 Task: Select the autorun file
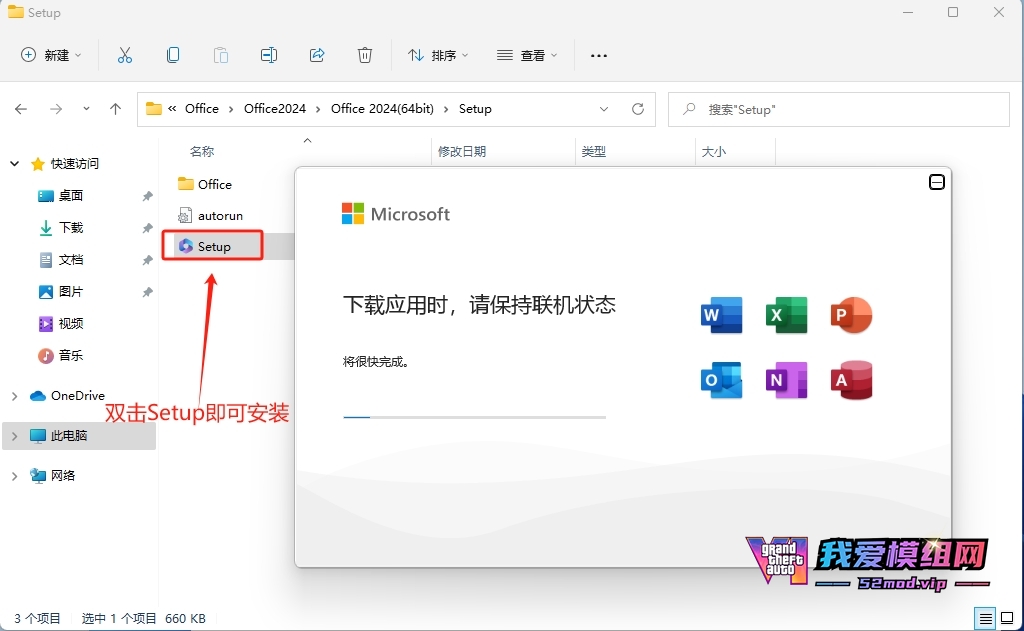pos(210,216)
